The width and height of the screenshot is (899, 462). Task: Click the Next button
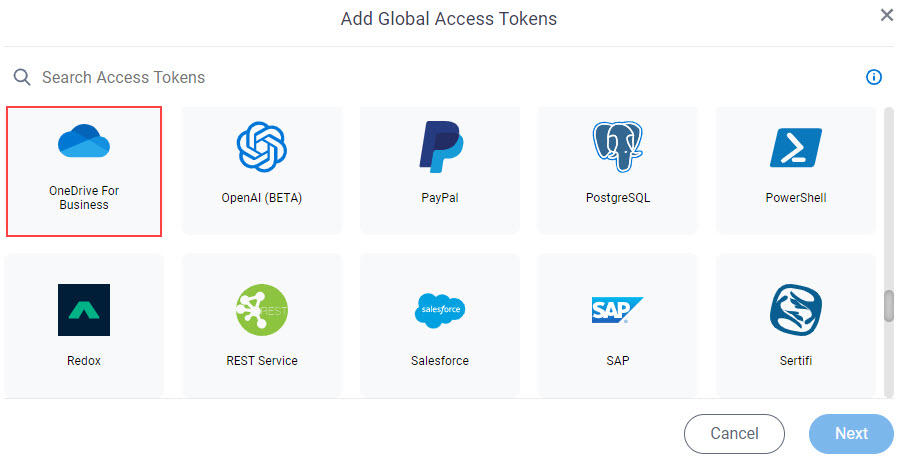(x=851, y=434)
